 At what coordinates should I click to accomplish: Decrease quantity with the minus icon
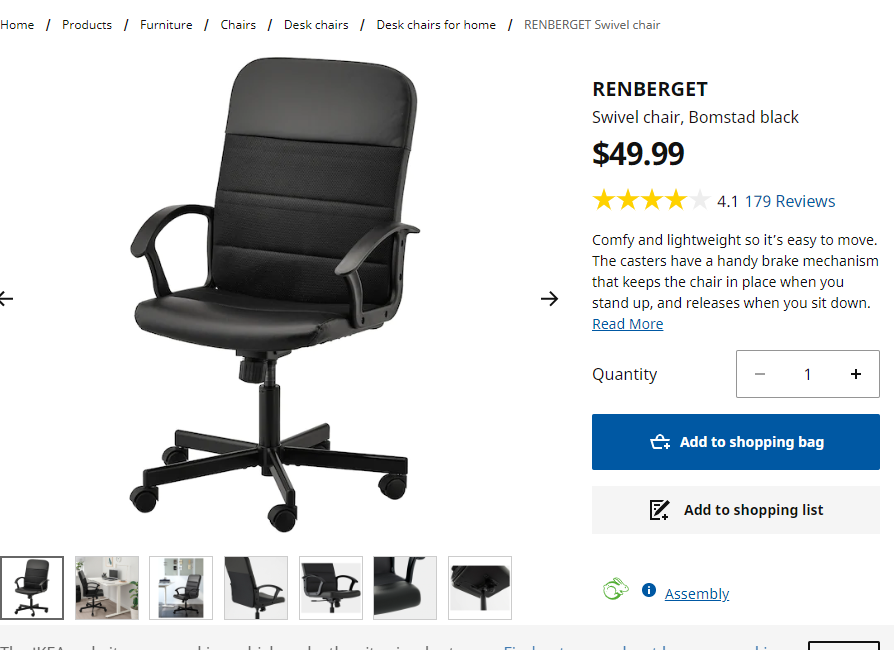[759, 374]
